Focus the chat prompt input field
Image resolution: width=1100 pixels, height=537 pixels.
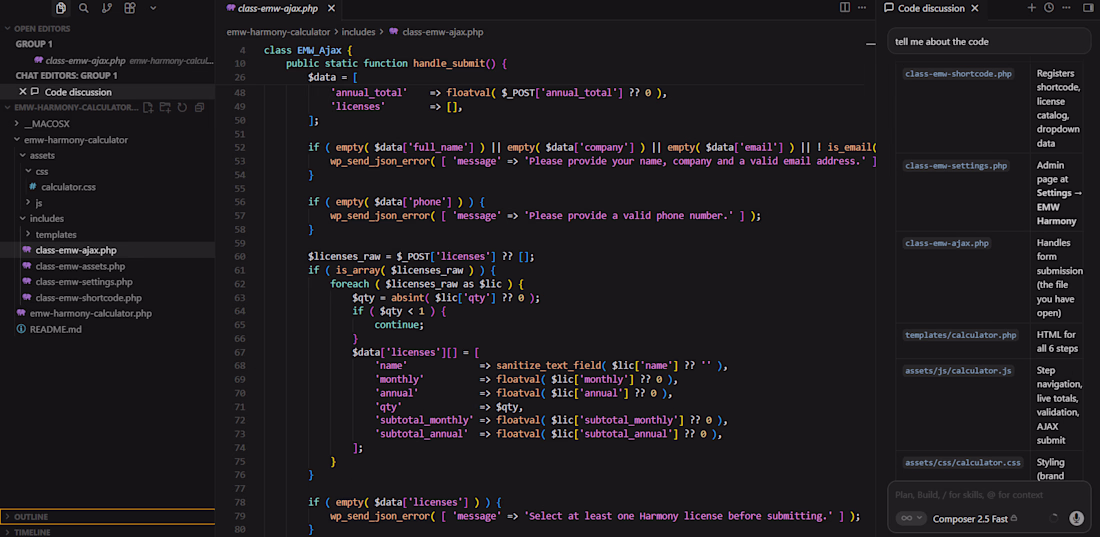989,495
